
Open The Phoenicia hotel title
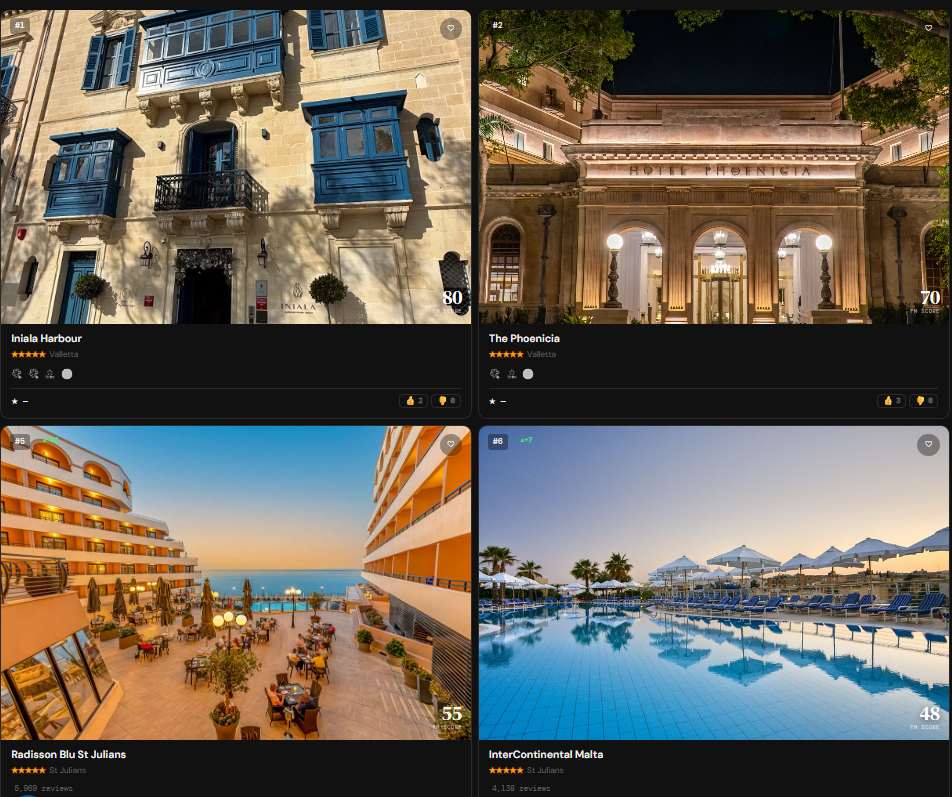click(524, 339)
